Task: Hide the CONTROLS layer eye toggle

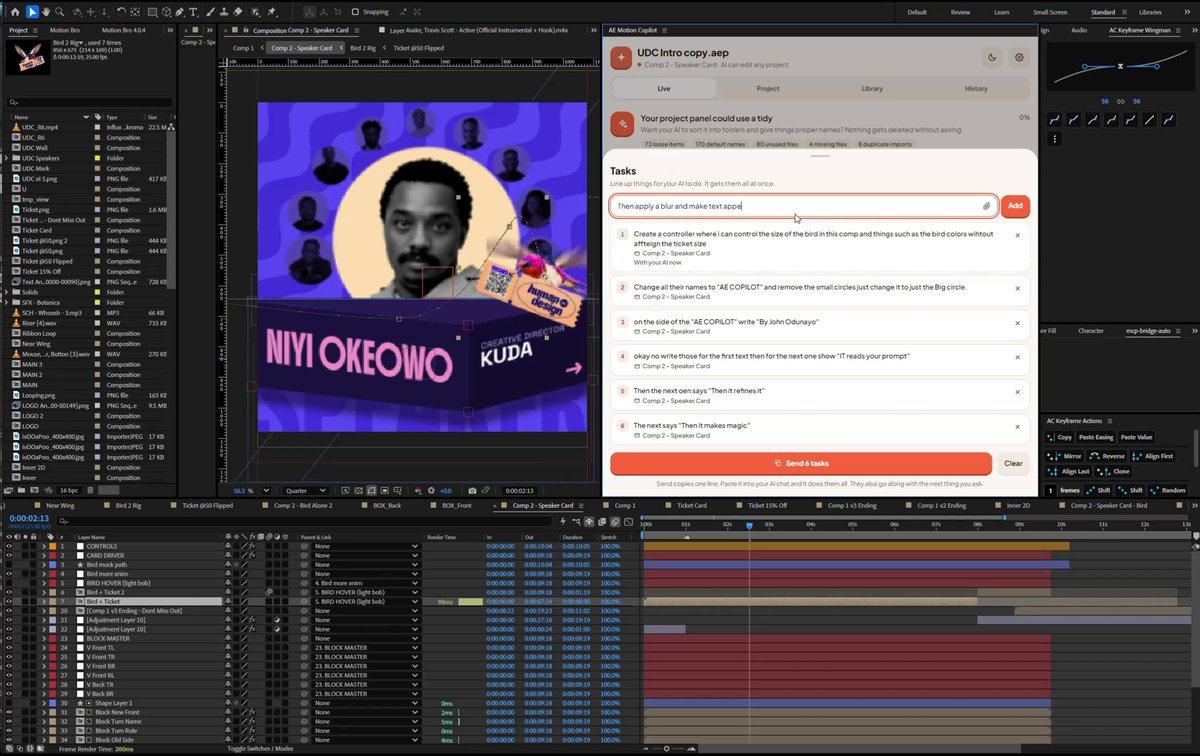Action: point(9,546)
